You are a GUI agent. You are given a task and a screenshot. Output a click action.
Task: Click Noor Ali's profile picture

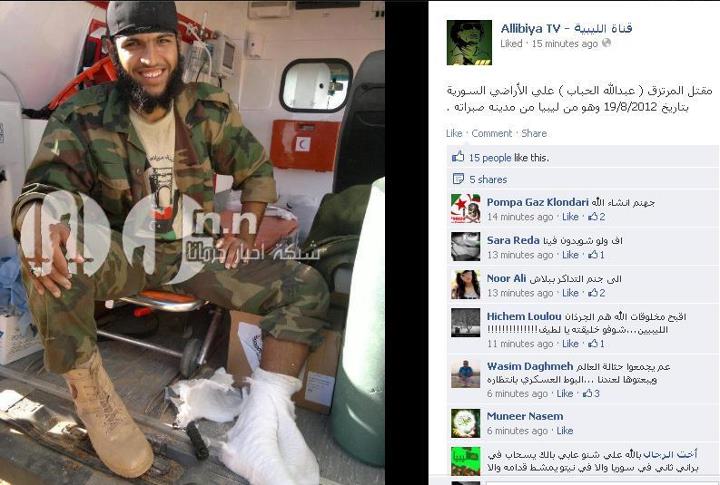(x=465, y=285)
